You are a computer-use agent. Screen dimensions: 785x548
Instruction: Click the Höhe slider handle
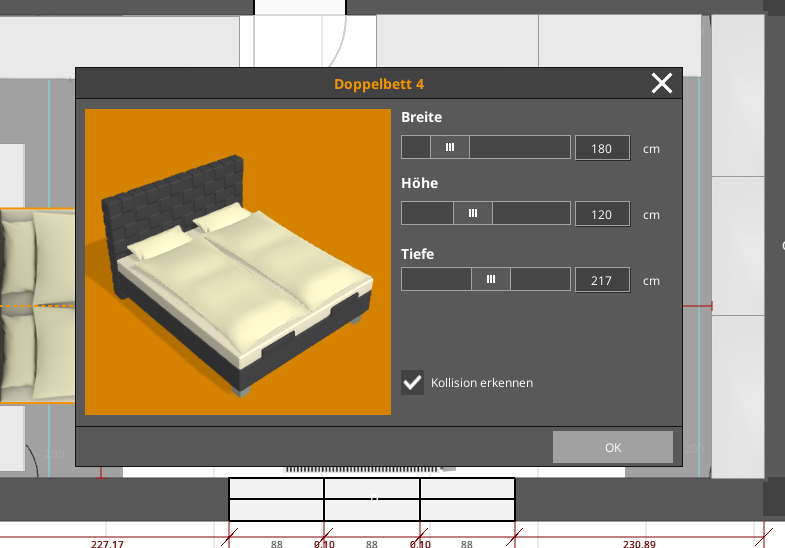pos(473,213)
